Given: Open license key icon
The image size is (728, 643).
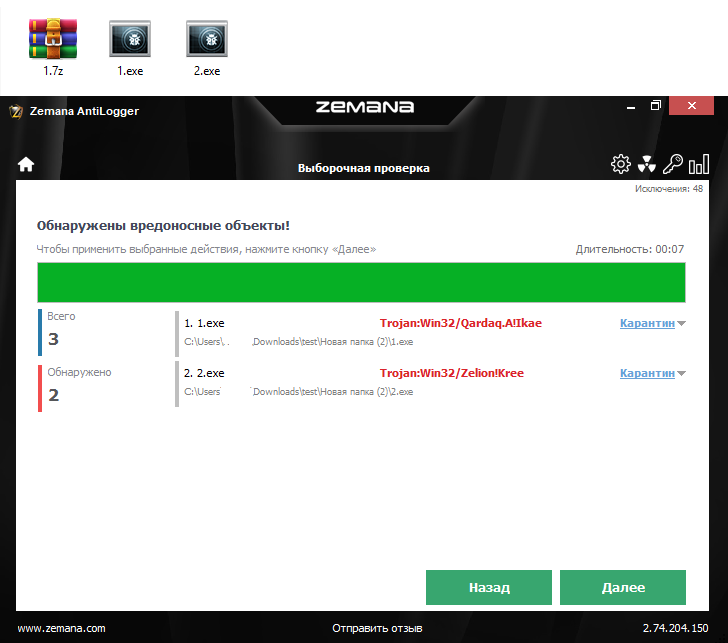Looking at the screenshot, I should 672,164.
